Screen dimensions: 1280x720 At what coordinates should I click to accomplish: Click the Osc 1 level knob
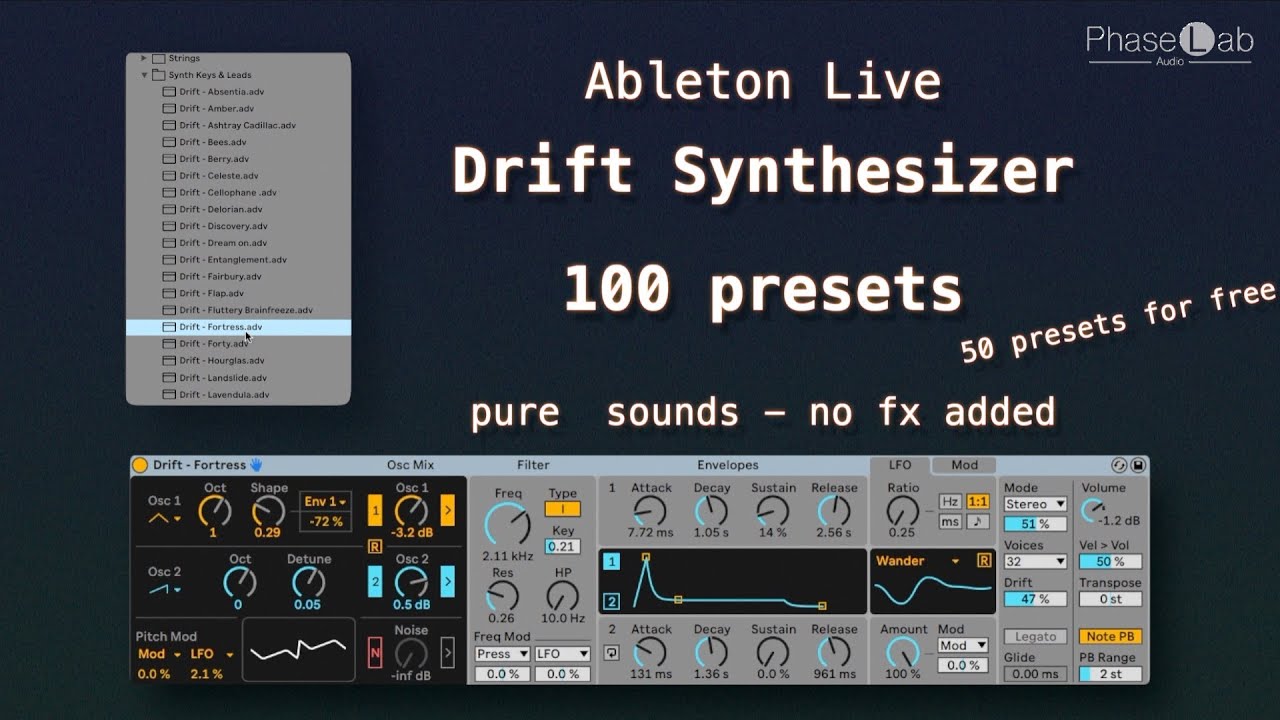411,511
